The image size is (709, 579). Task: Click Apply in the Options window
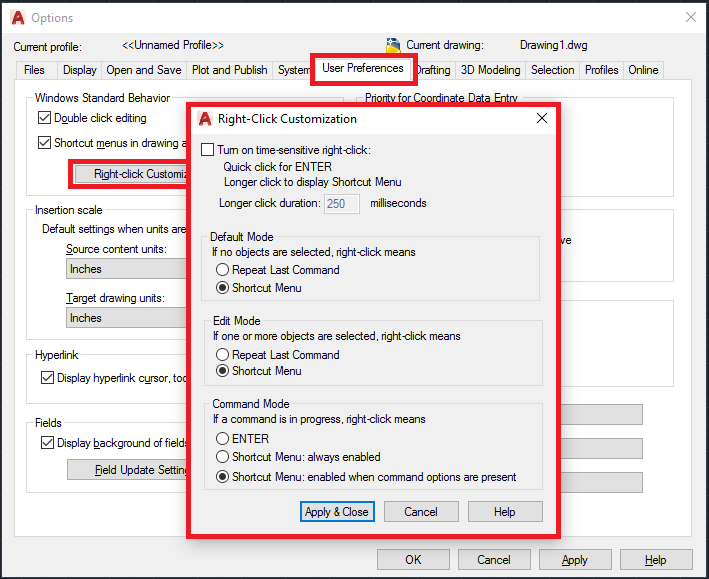pos(575,560)
